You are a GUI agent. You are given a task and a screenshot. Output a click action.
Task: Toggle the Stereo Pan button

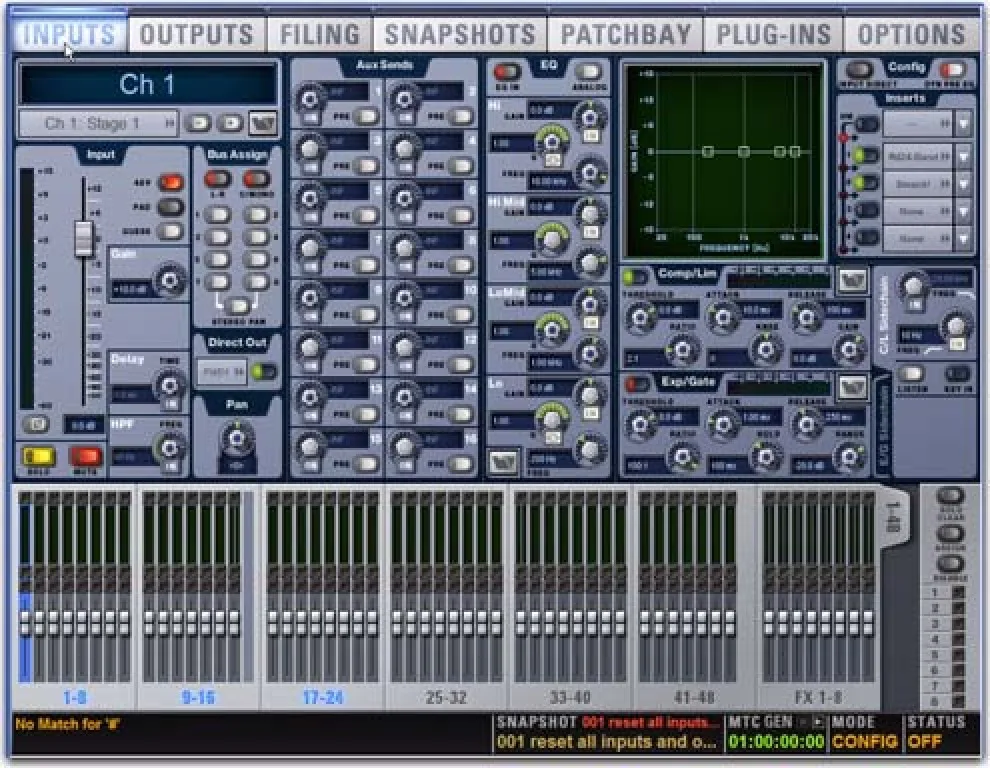(x=237, y=307)
